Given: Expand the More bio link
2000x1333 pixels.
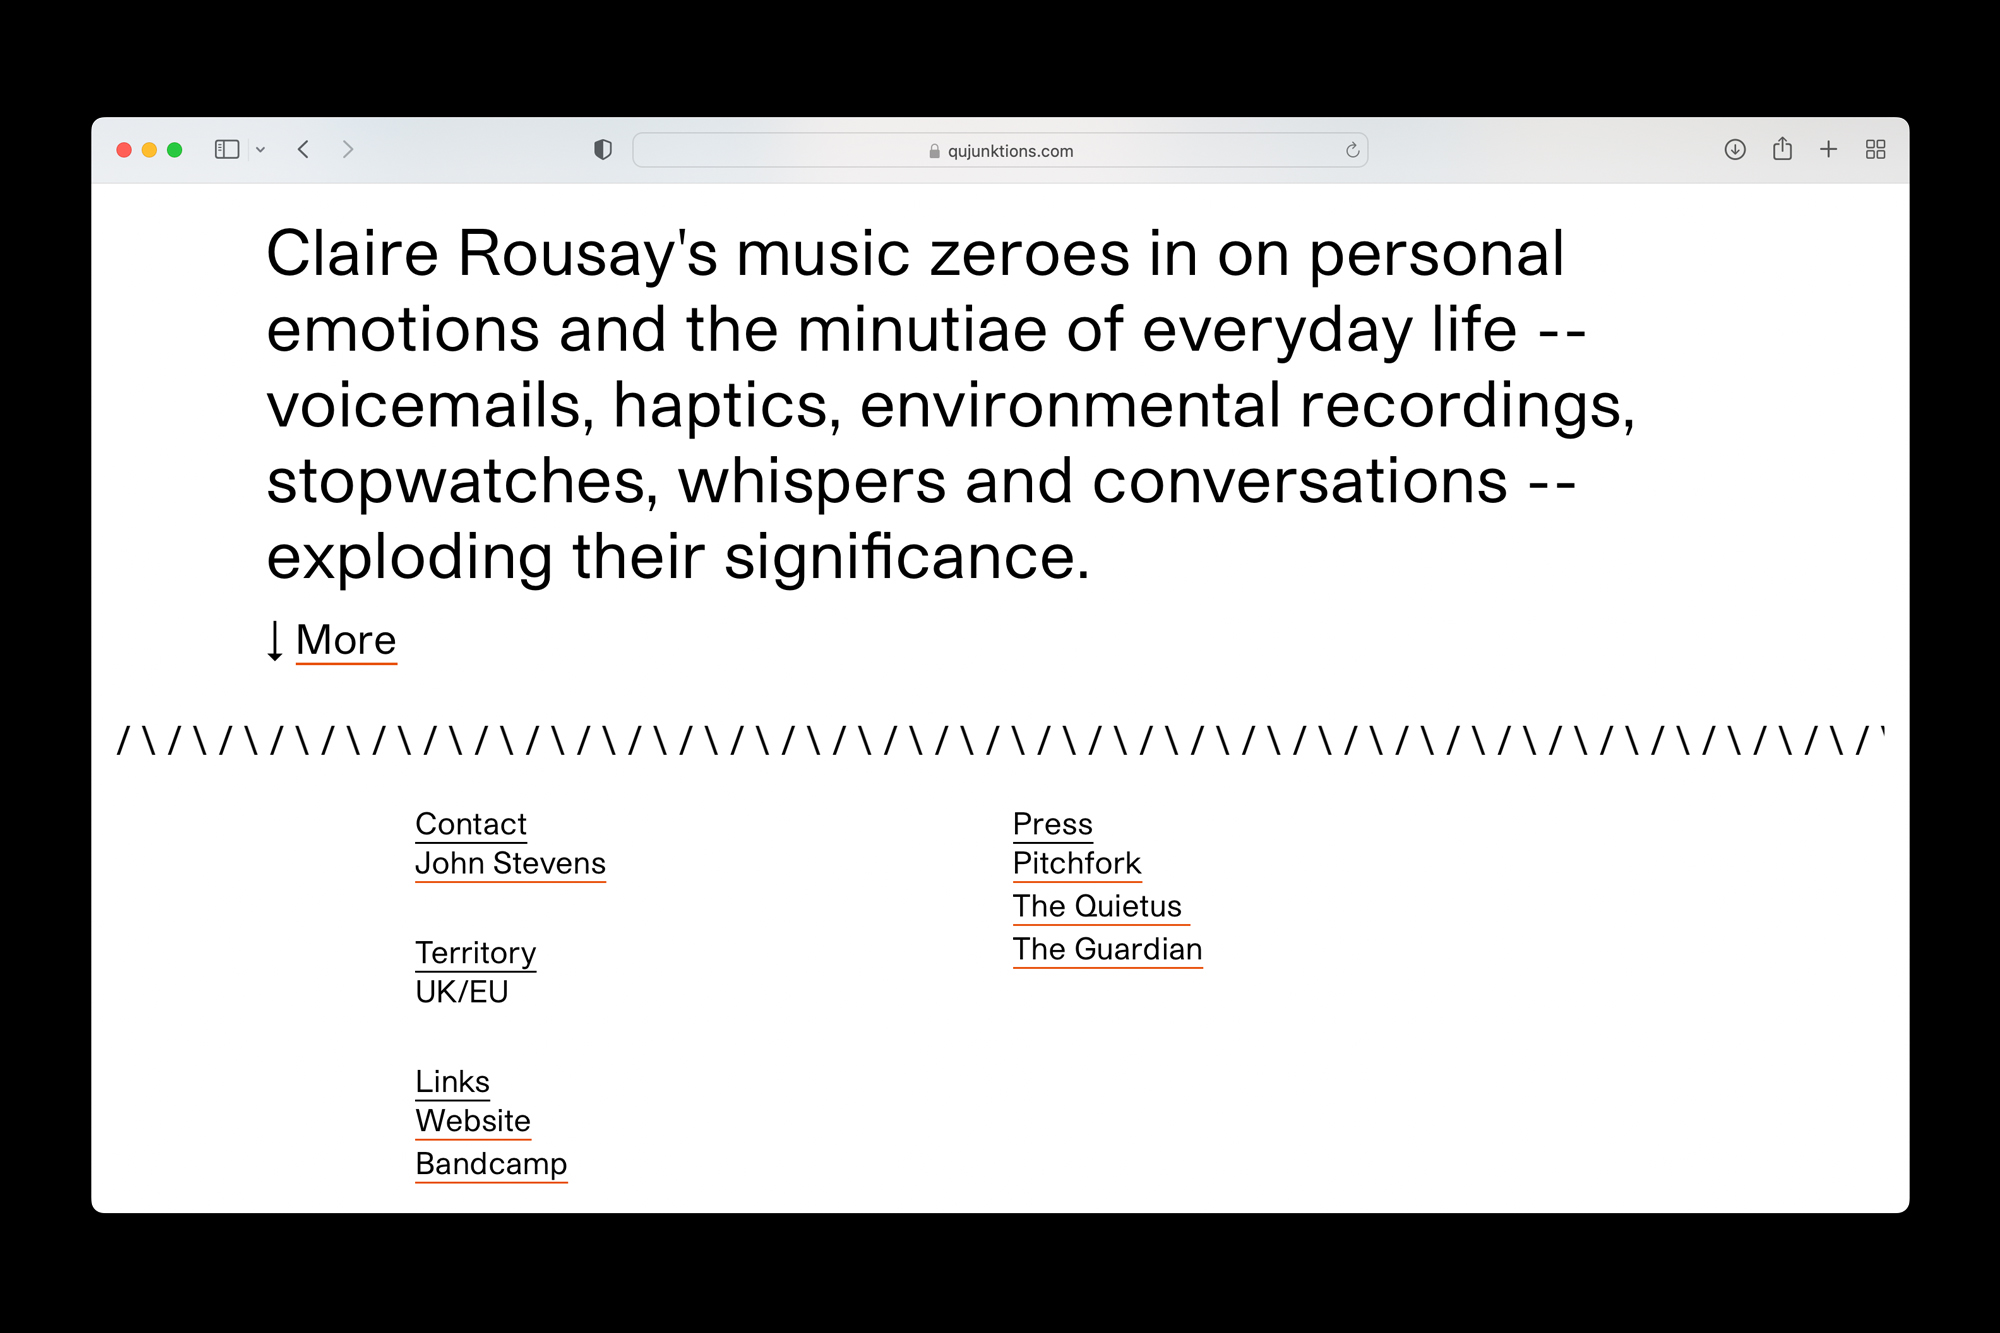Looking at the screenshot, I should coord(345,640).
